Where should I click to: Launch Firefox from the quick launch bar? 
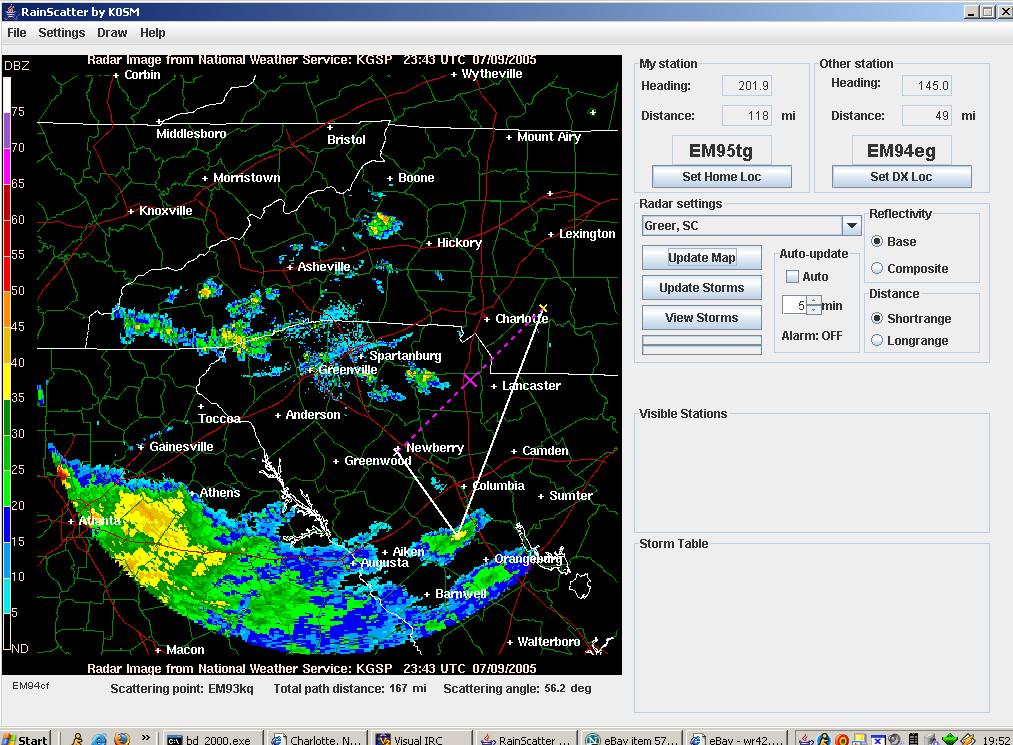122,738
